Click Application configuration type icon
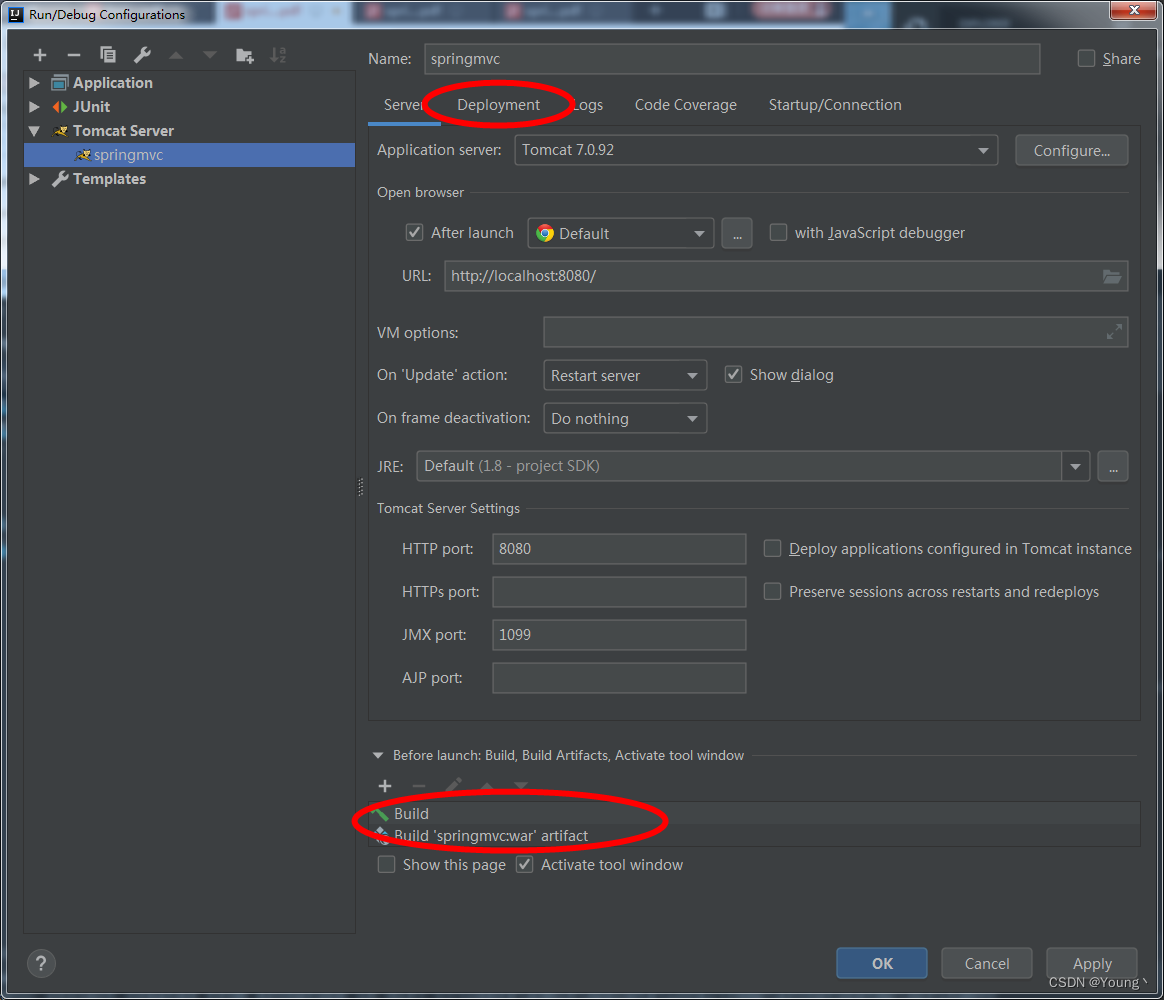 click(59, 82)
